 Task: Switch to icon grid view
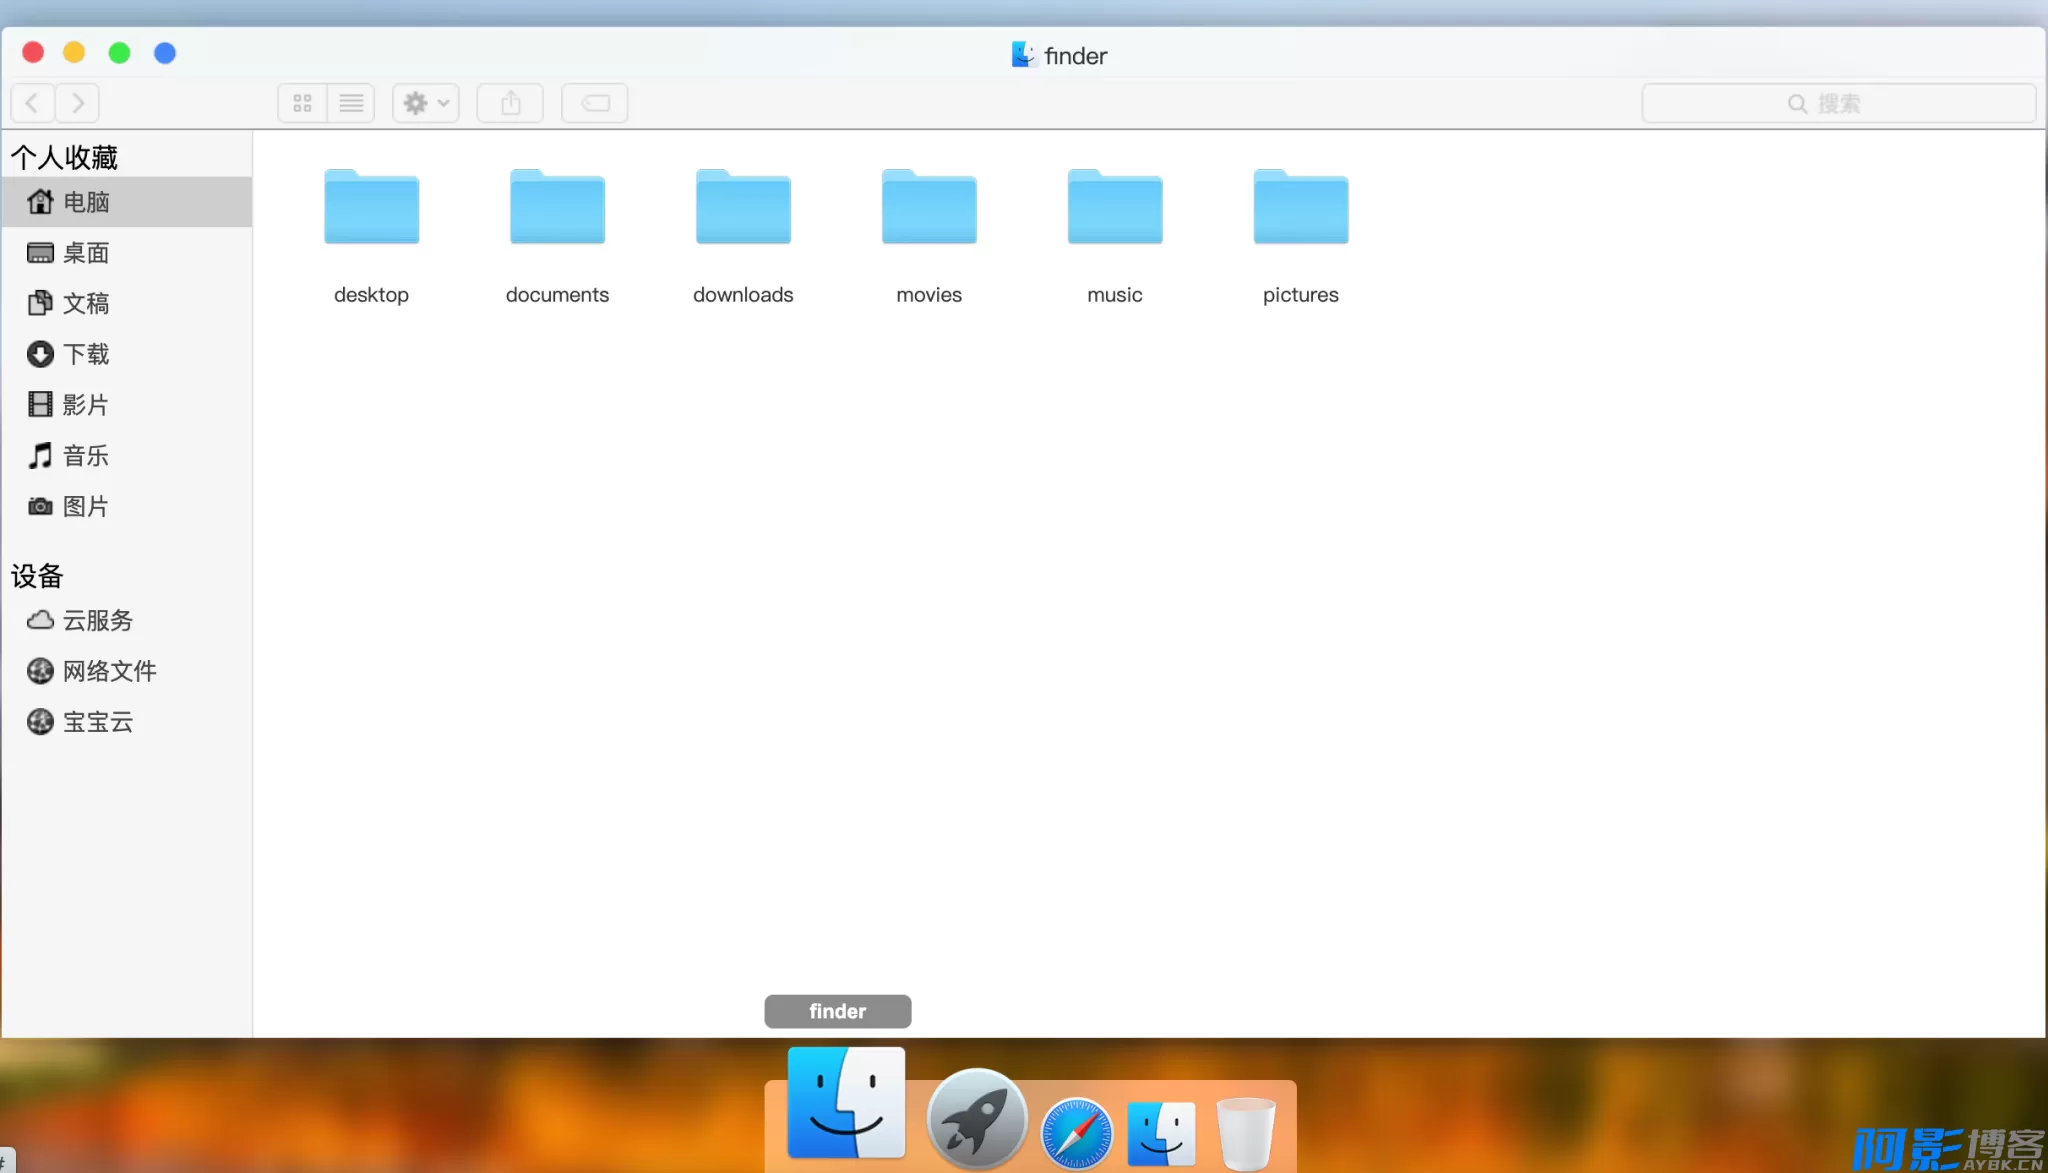(302, 103)
